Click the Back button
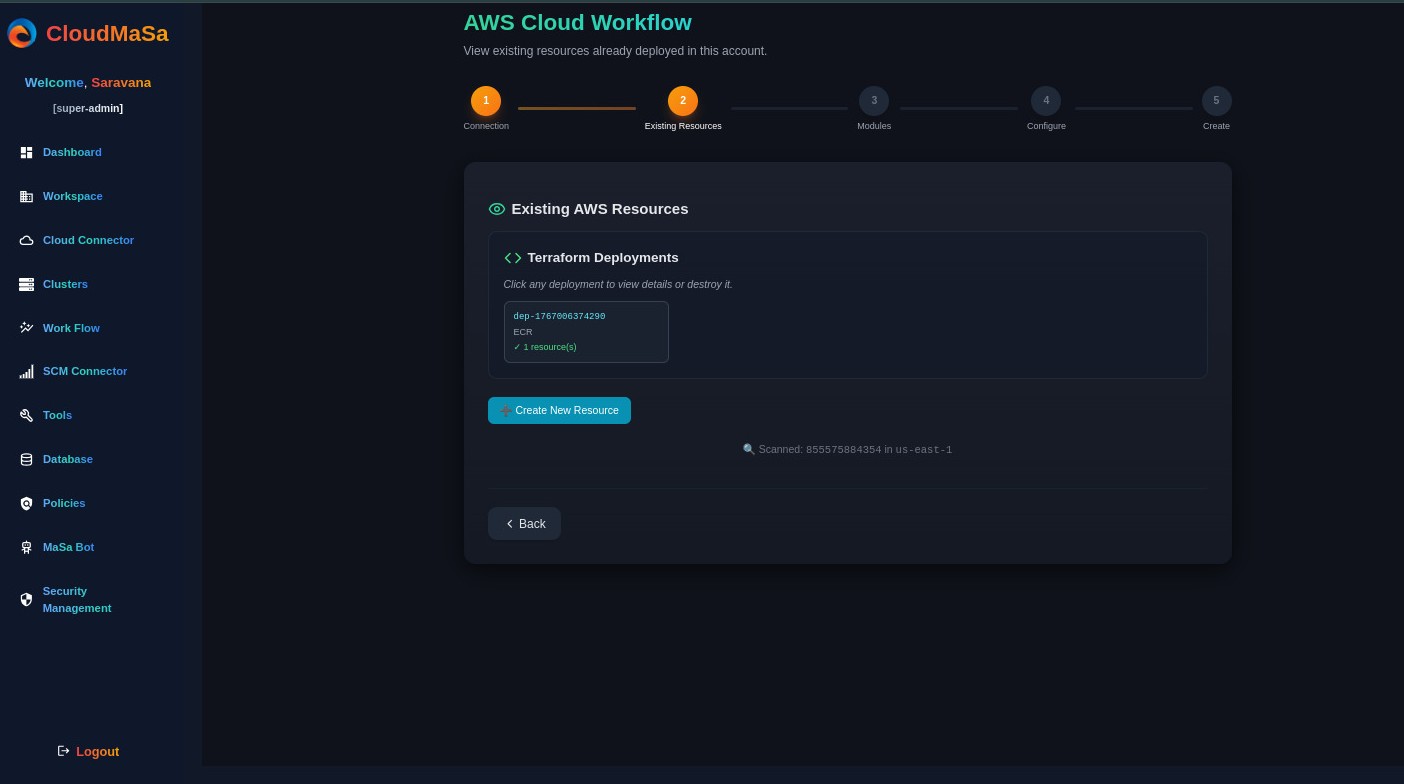Image resolution: width=1404 pixels, height=784 pixels. [x=524, y=524]
